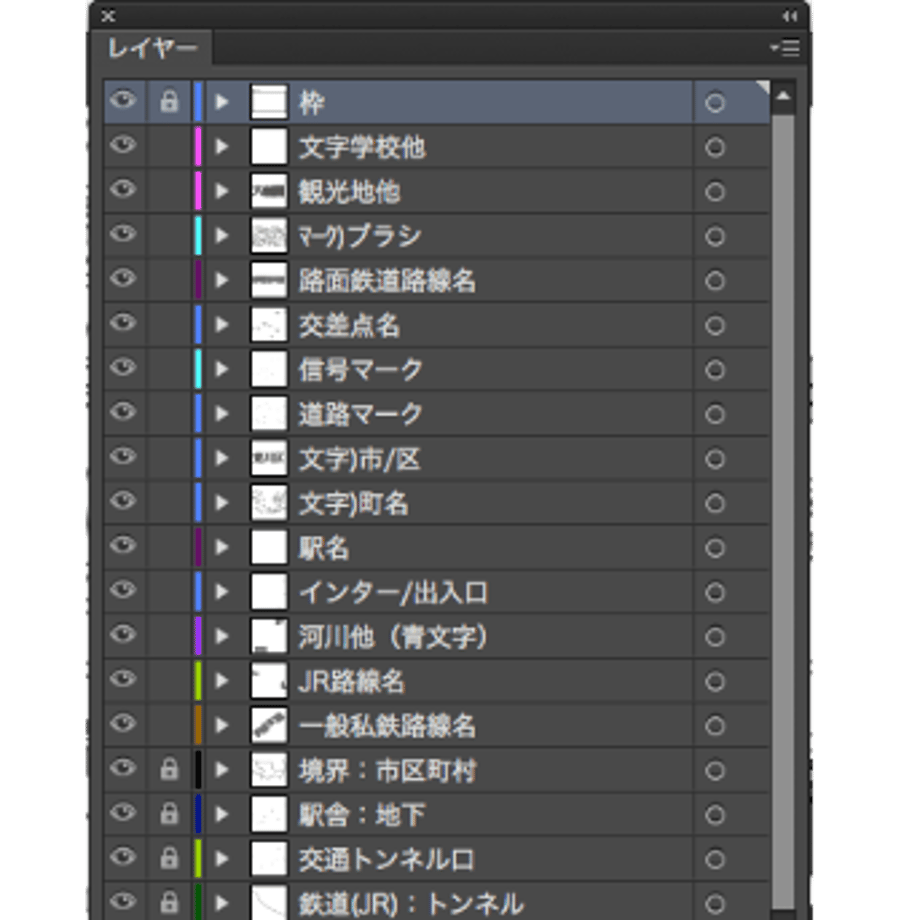Hide the JR路線名 layer
Screen dimensions: 920x920
click(123, 679)
